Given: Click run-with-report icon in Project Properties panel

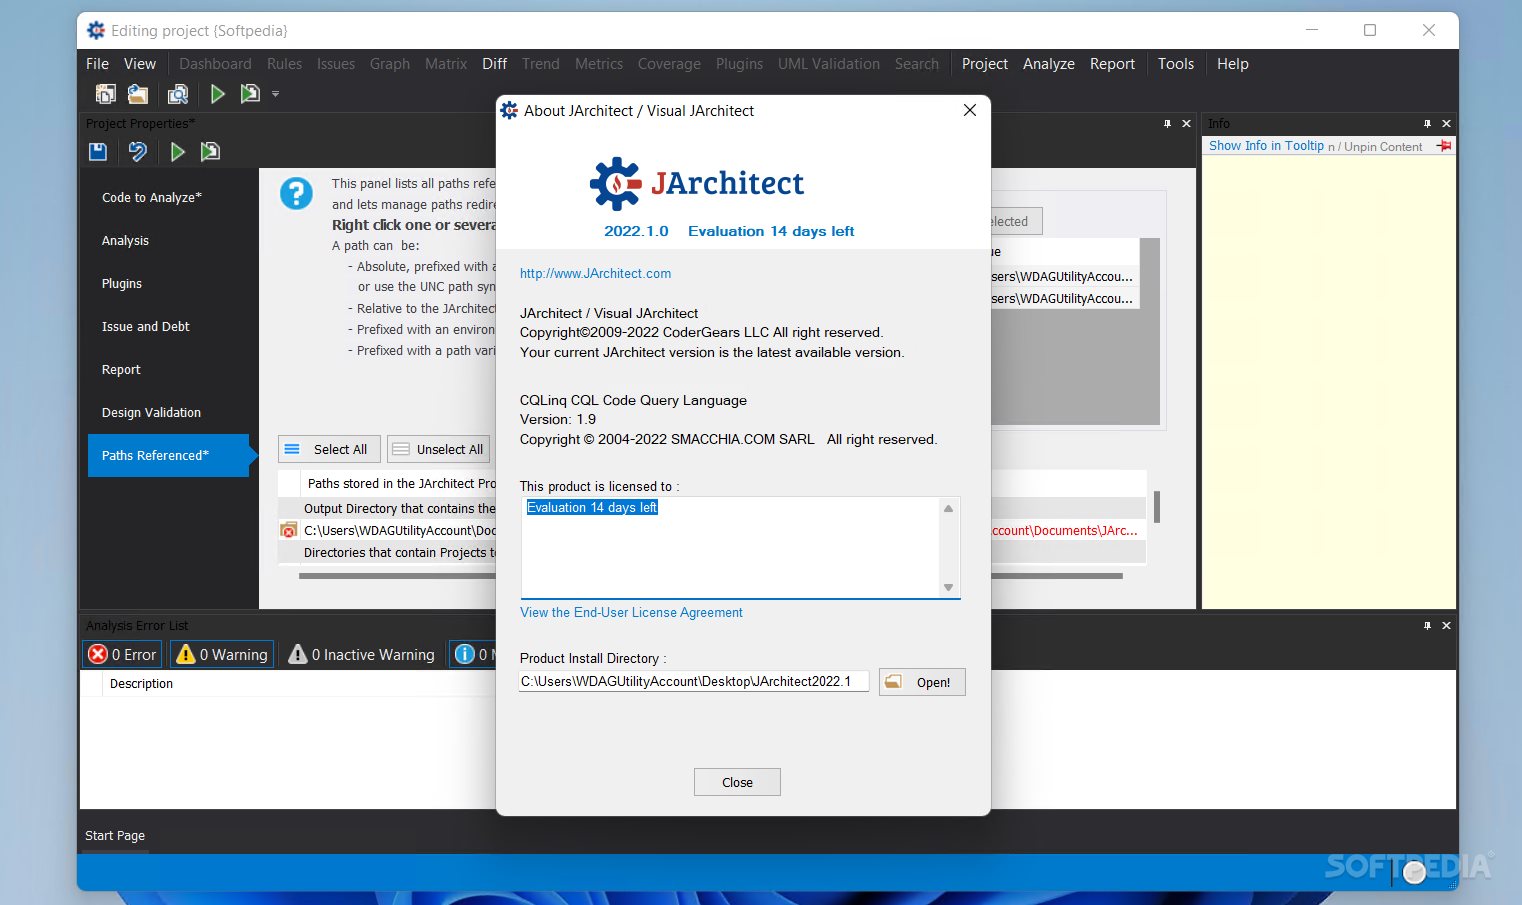Looking at the screenshot, I should click(210, 152).
